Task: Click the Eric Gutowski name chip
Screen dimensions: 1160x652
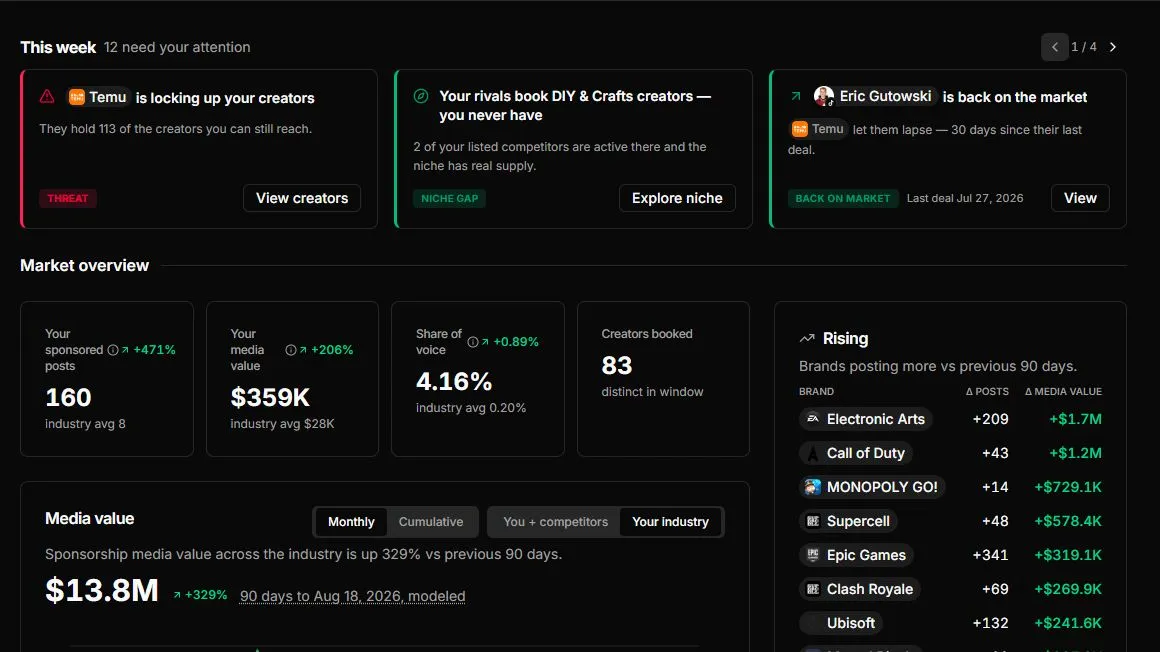Action: pyautogui.click(x=875, y=96)
